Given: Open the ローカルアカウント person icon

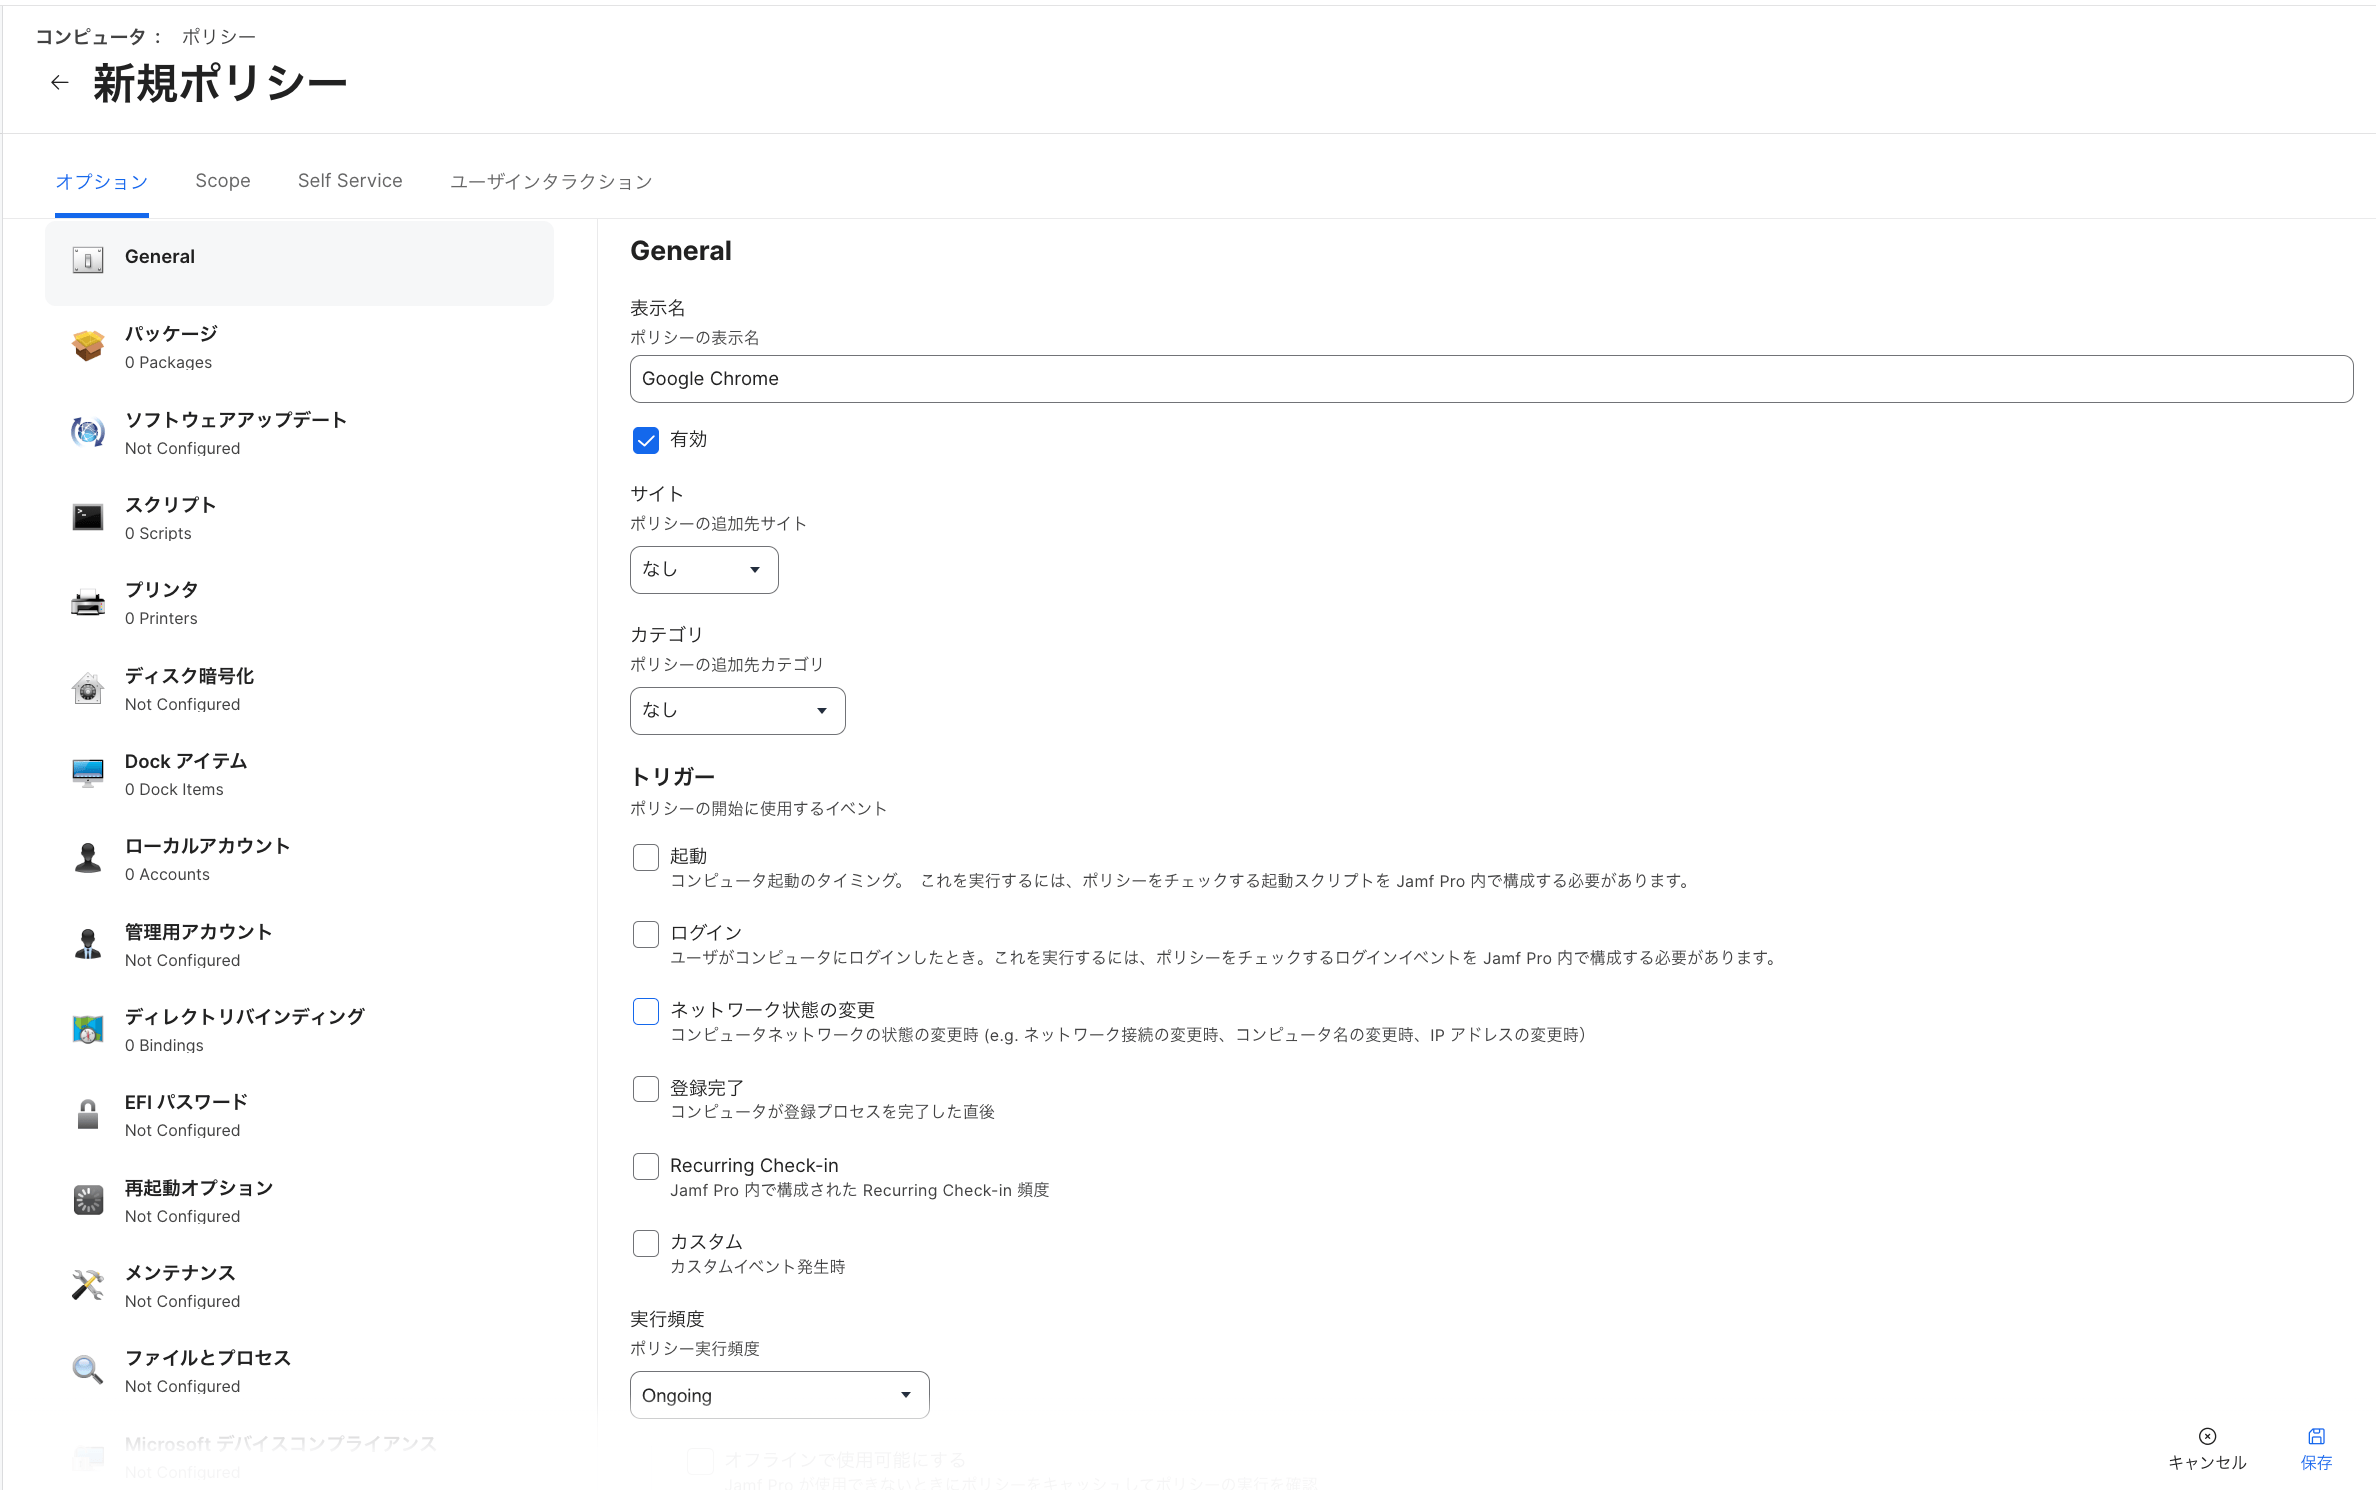Looking at the screenshot, I should pyautogui.click(x=88, y=858).
